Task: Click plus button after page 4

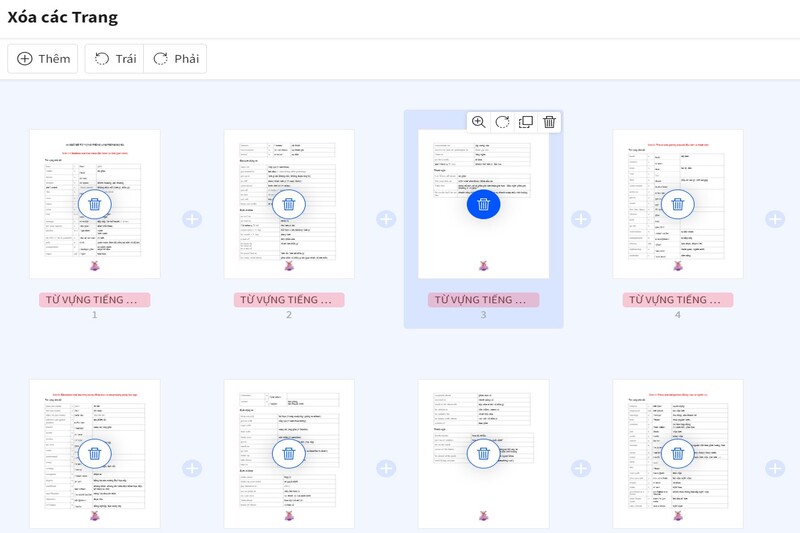Action: point(774,219)
